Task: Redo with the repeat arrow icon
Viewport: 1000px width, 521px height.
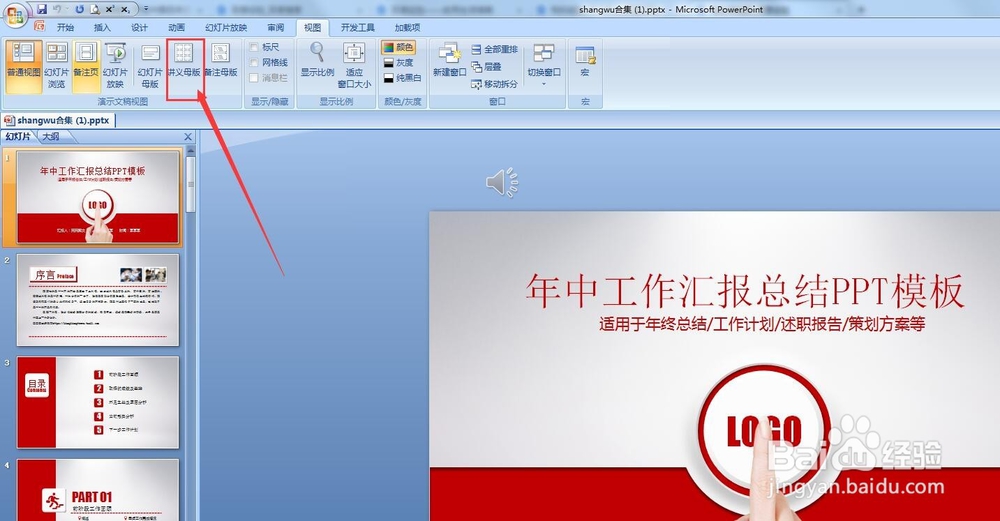Action: [x=79, y=9]
